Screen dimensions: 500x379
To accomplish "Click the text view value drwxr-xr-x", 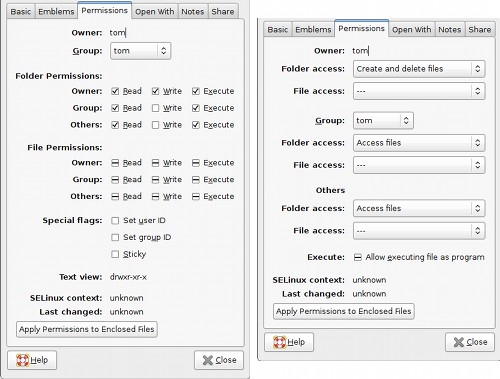I will pos(128,277).
